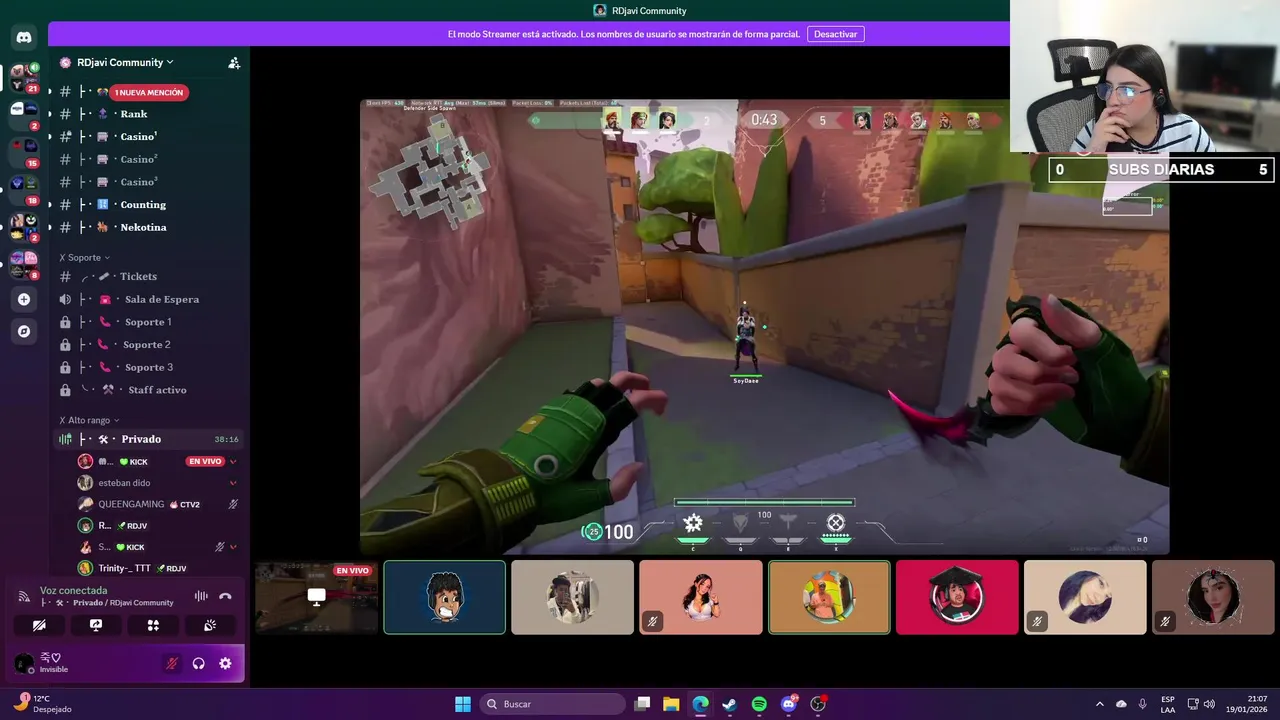The image size is (1280, 720).
Task: Click the 1 NUEVA MENCIÓN badge
Action: (149, 92)
